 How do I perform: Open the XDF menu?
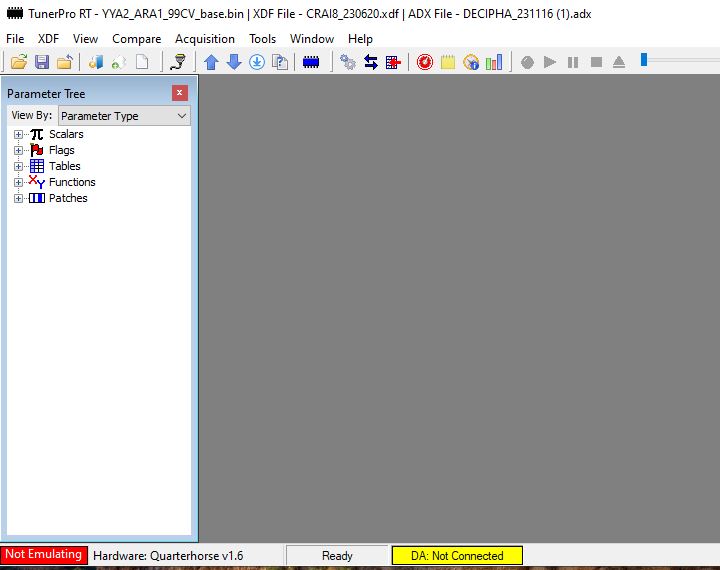coord(49,39)
